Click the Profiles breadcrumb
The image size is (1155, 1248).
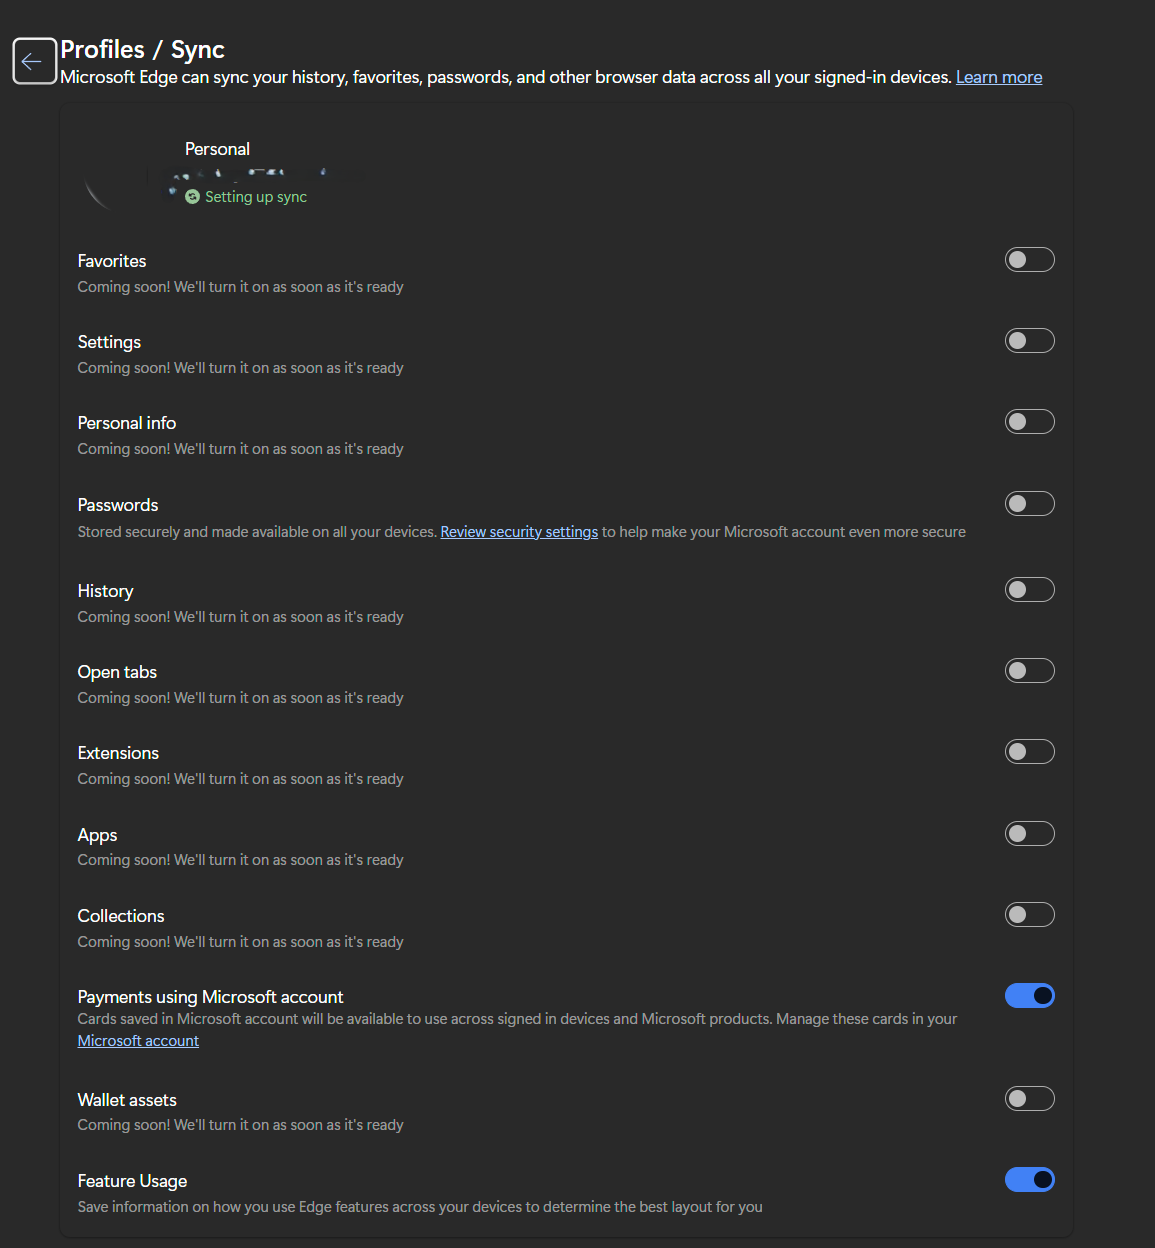[x=102, y=49]
